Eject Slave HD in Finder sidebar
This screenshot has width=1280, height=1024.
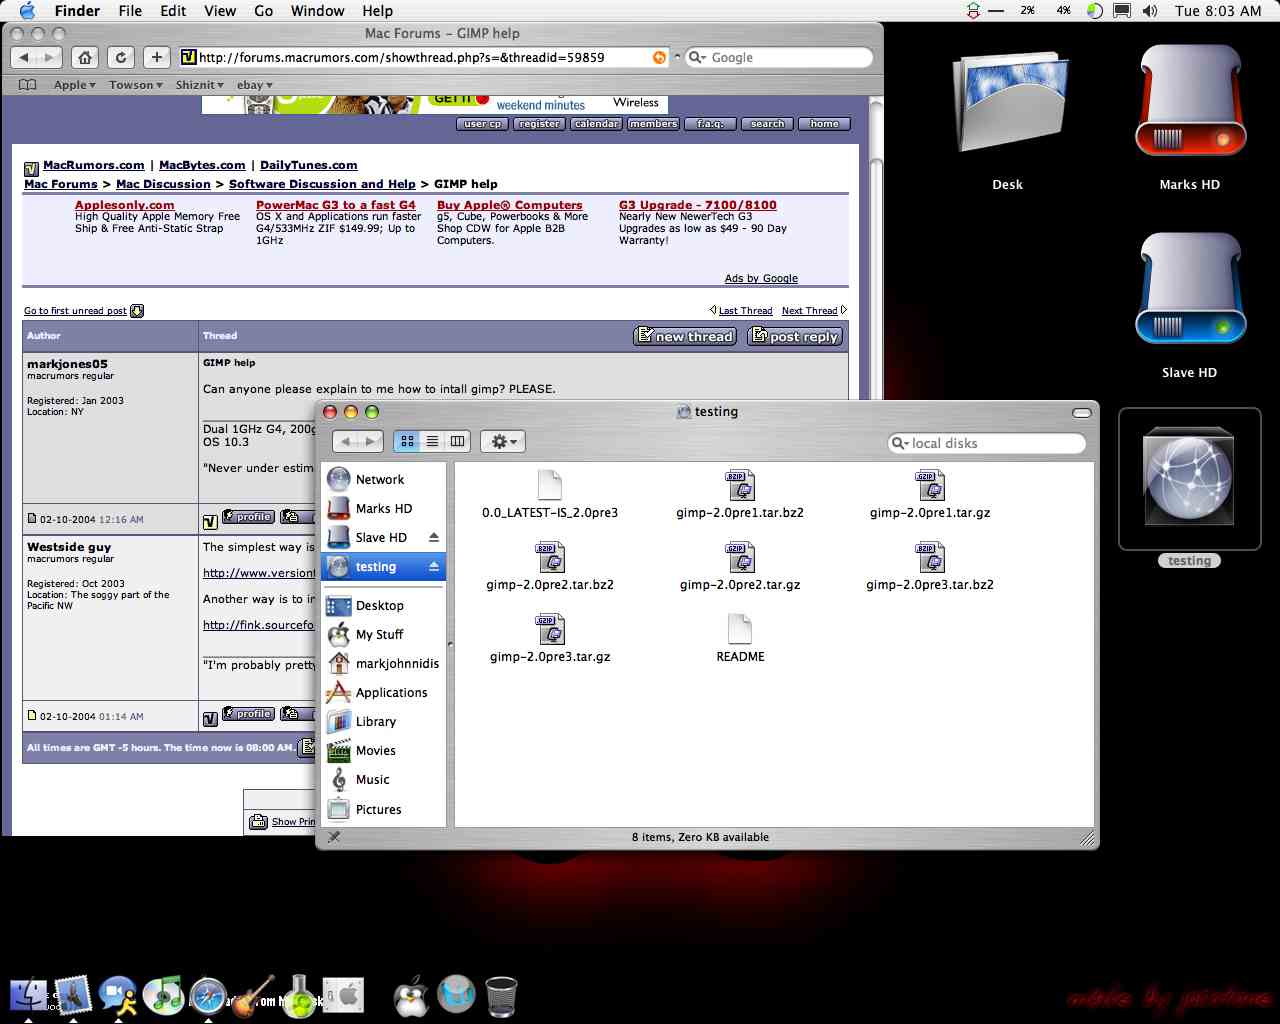click(x=434, y=537)
